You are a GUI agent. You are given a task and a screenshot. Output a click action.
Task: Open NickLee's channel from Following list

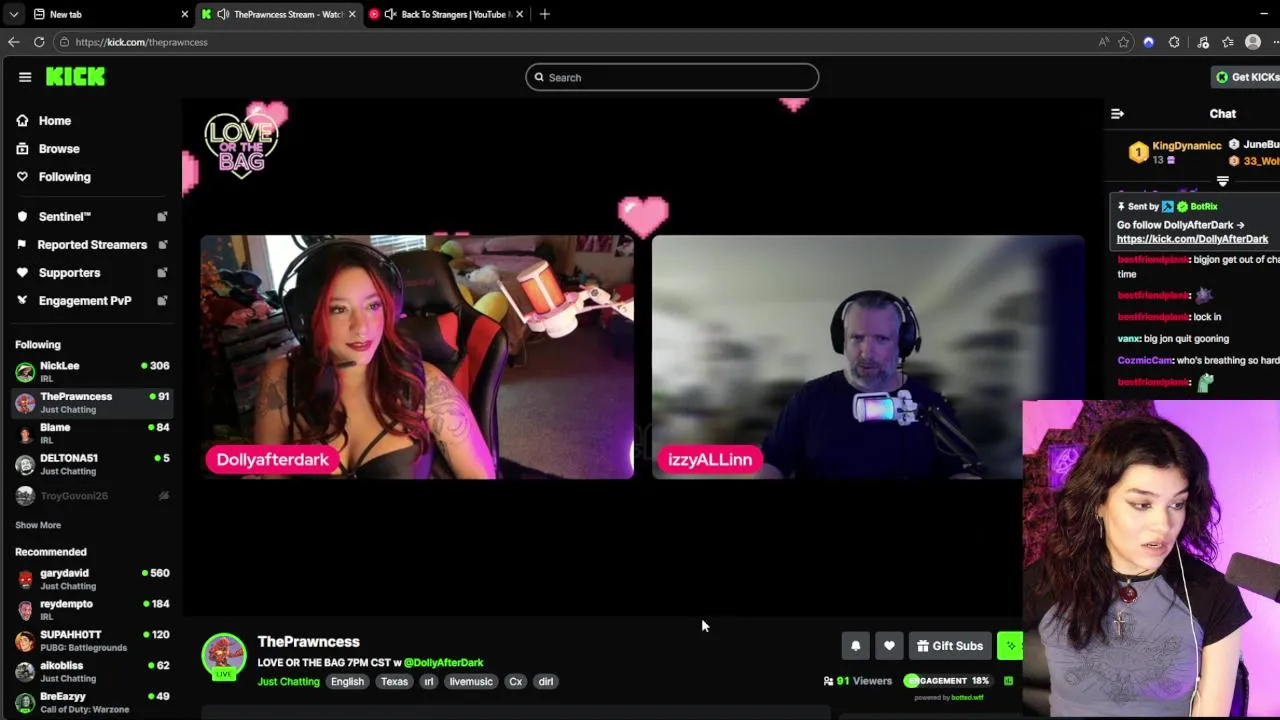tap(92, 372)
